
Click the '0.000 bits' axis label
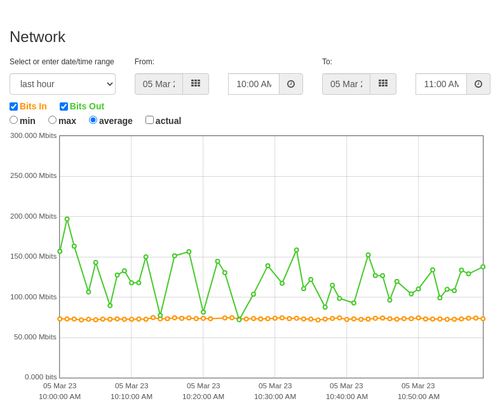point(41,377)
